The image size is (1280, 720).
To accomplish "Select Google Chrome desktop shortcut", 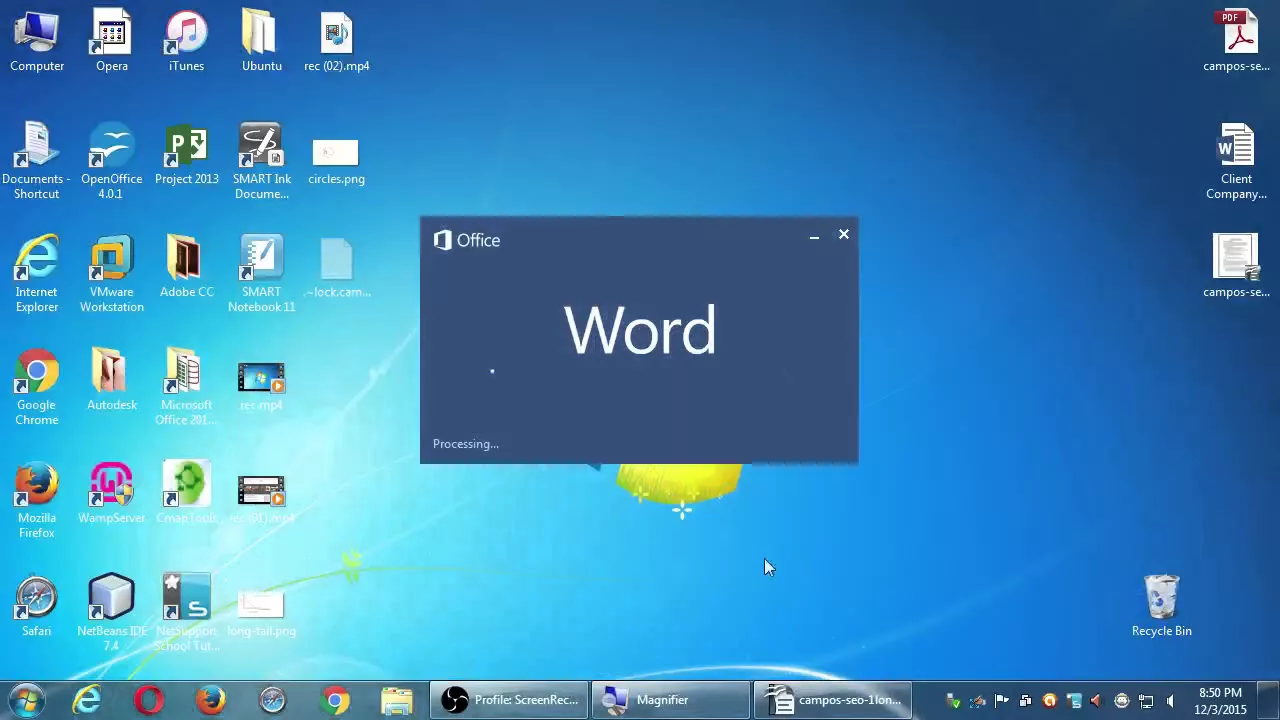I will pyautogui.click(x=37, y=386).
